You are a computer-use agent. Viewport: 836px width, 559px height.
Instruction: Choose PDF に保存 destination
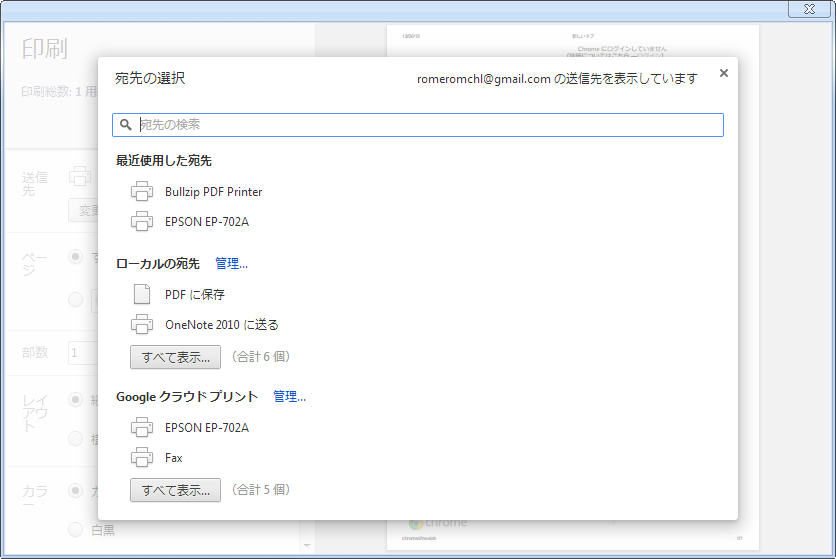click(195, 294)
